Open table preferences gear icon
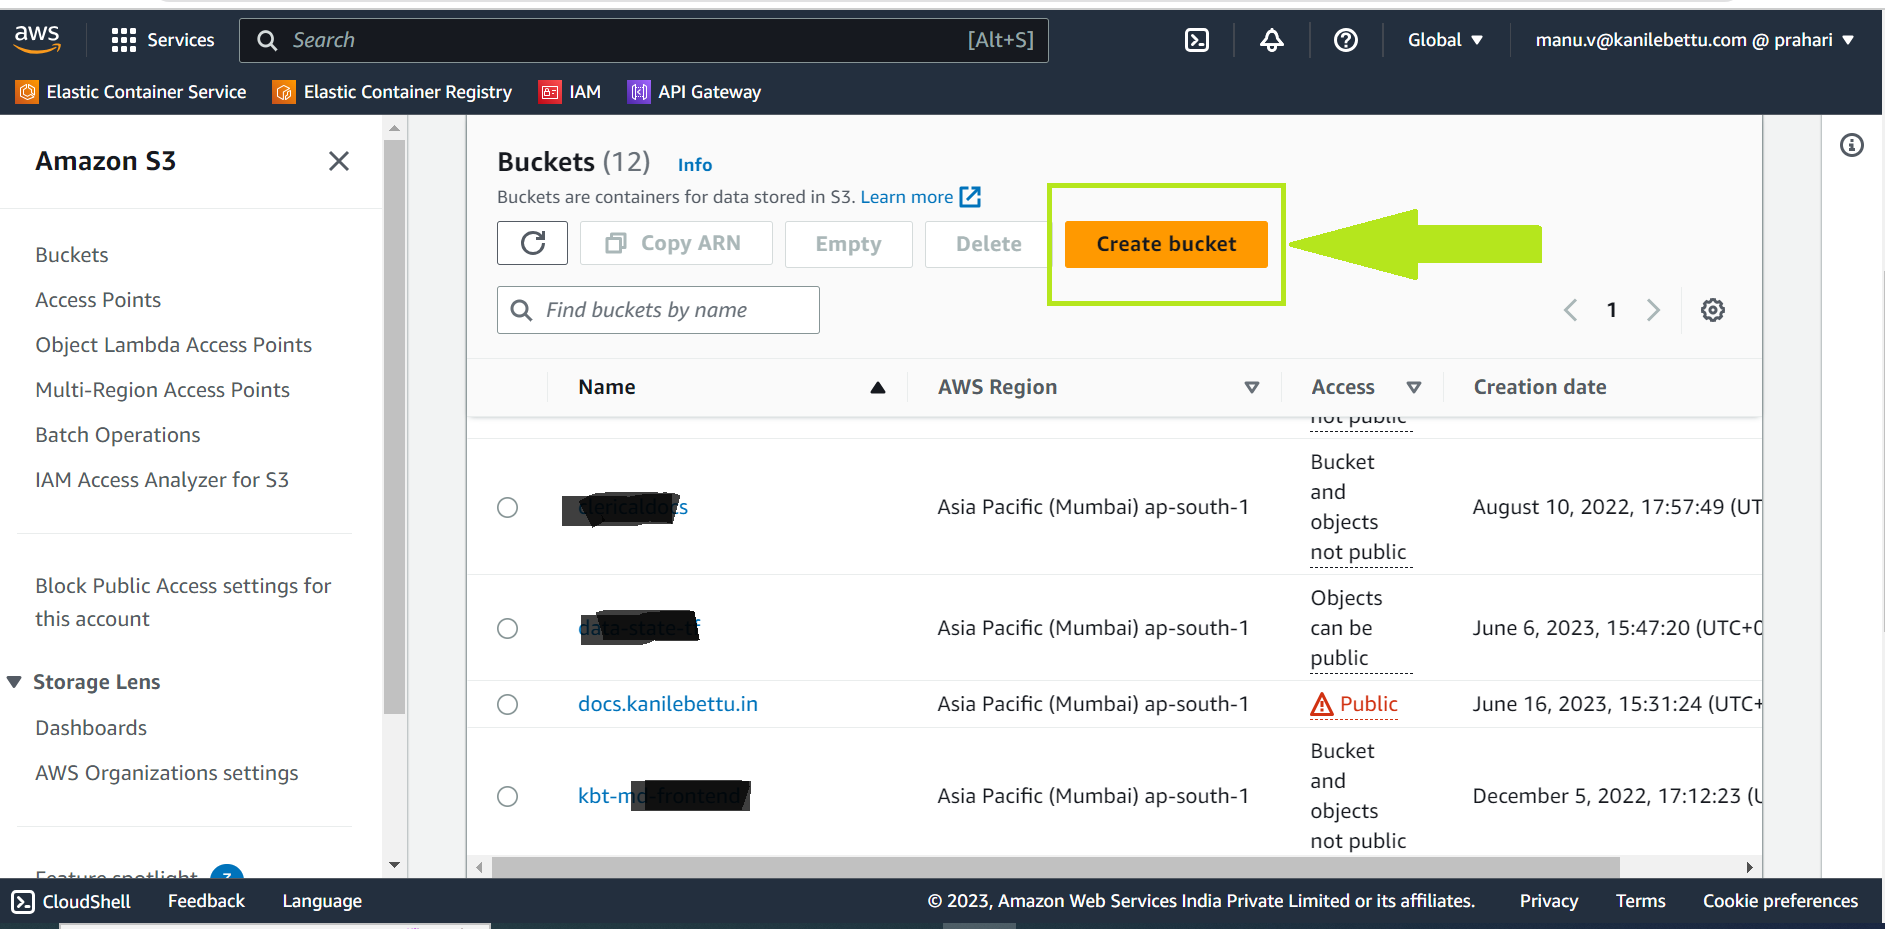The width and height of the screenshot is (1885, 929). (x=1713, y=310)
